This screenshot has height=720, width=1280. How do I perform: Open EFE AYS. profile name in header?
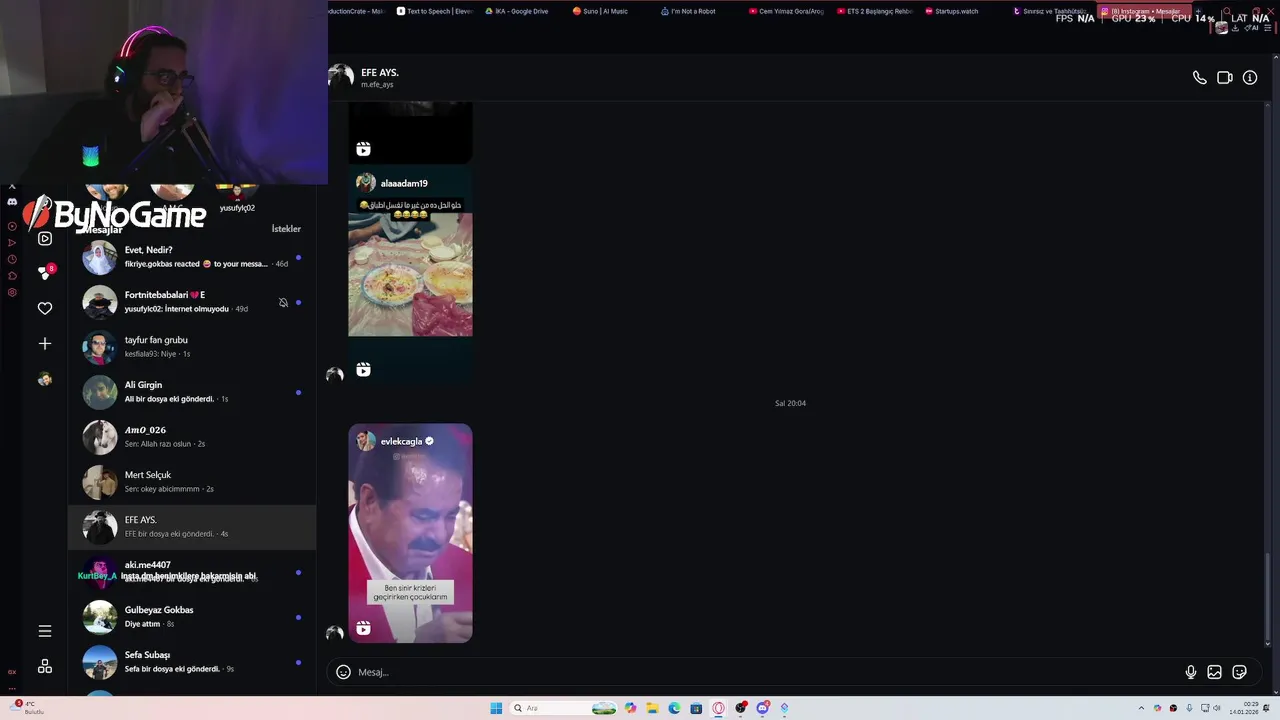tap(380, 73)
